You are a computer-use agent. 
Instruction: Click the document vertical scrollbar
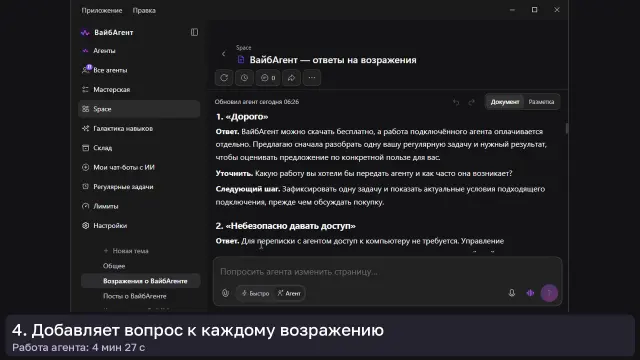[x=567, y=128]
